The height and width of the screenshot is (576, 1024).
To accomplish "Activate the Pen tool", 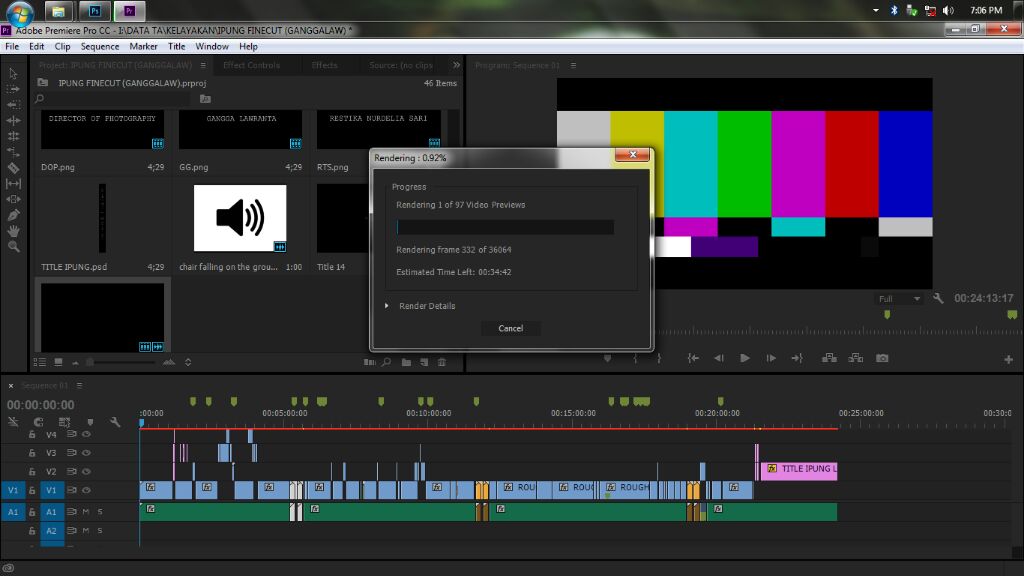I will (x=13, y=215).
